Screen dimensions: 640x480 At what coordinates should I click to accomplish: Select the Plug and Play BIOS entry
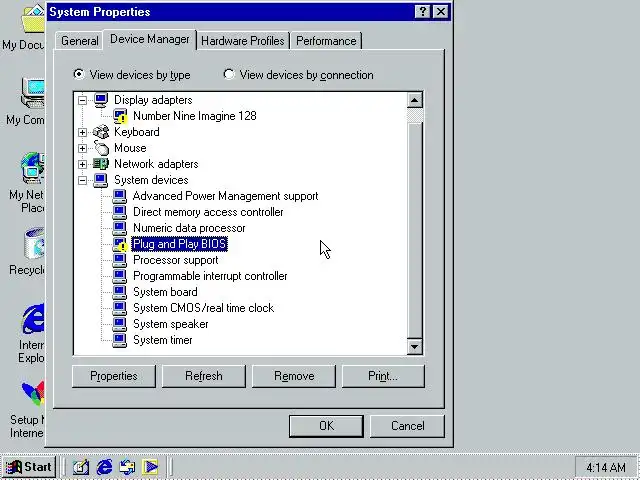(x=180, y=244)
